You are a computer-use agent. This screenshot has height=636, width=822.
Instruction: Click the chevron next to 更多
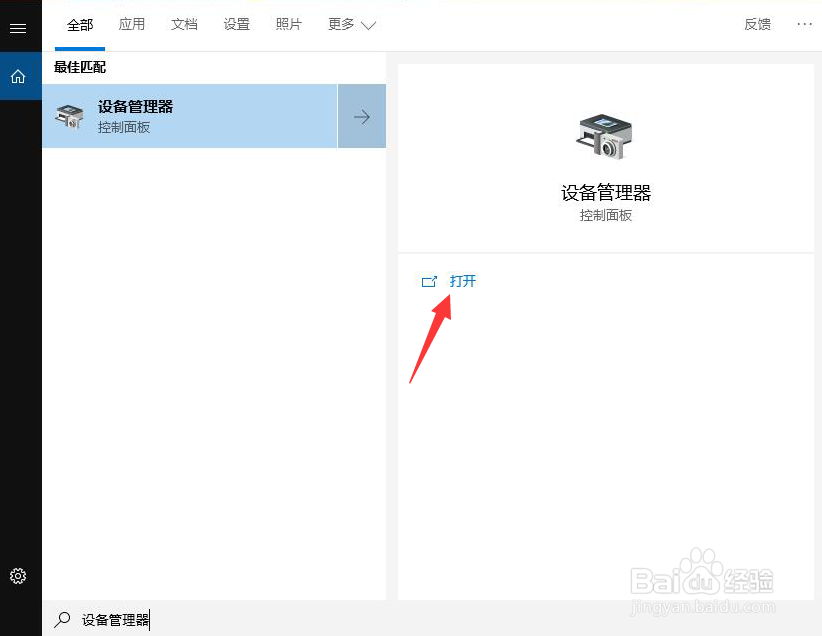pos(366,26)
